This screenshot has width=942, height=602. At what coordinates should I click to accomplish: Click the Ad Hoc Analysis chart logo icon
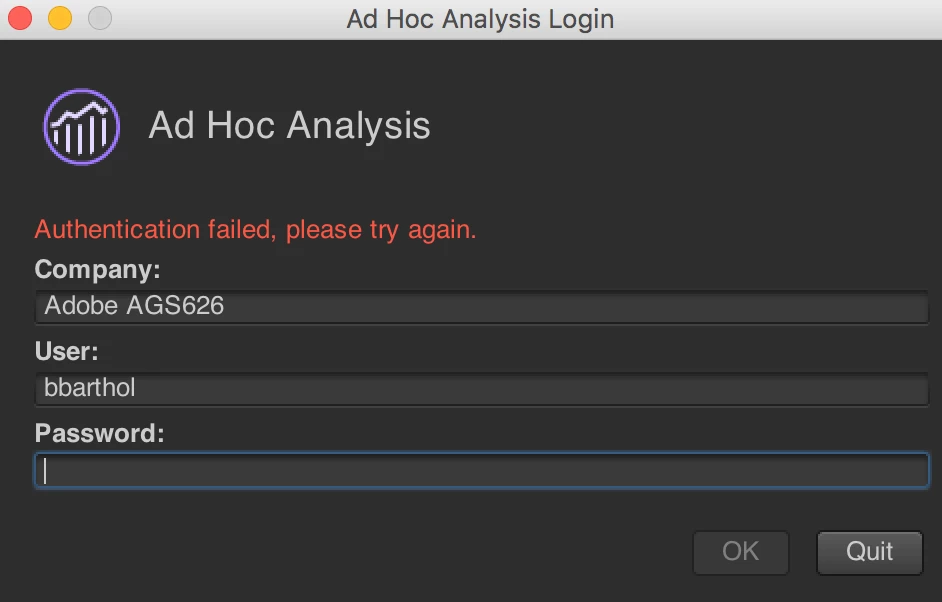[82, 127]
